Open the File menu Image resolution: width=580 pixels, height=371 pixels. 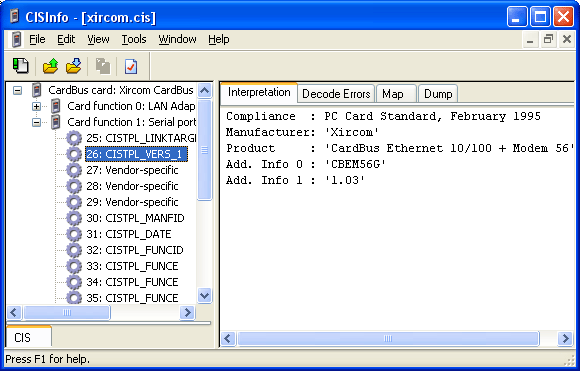coord(37,39)
